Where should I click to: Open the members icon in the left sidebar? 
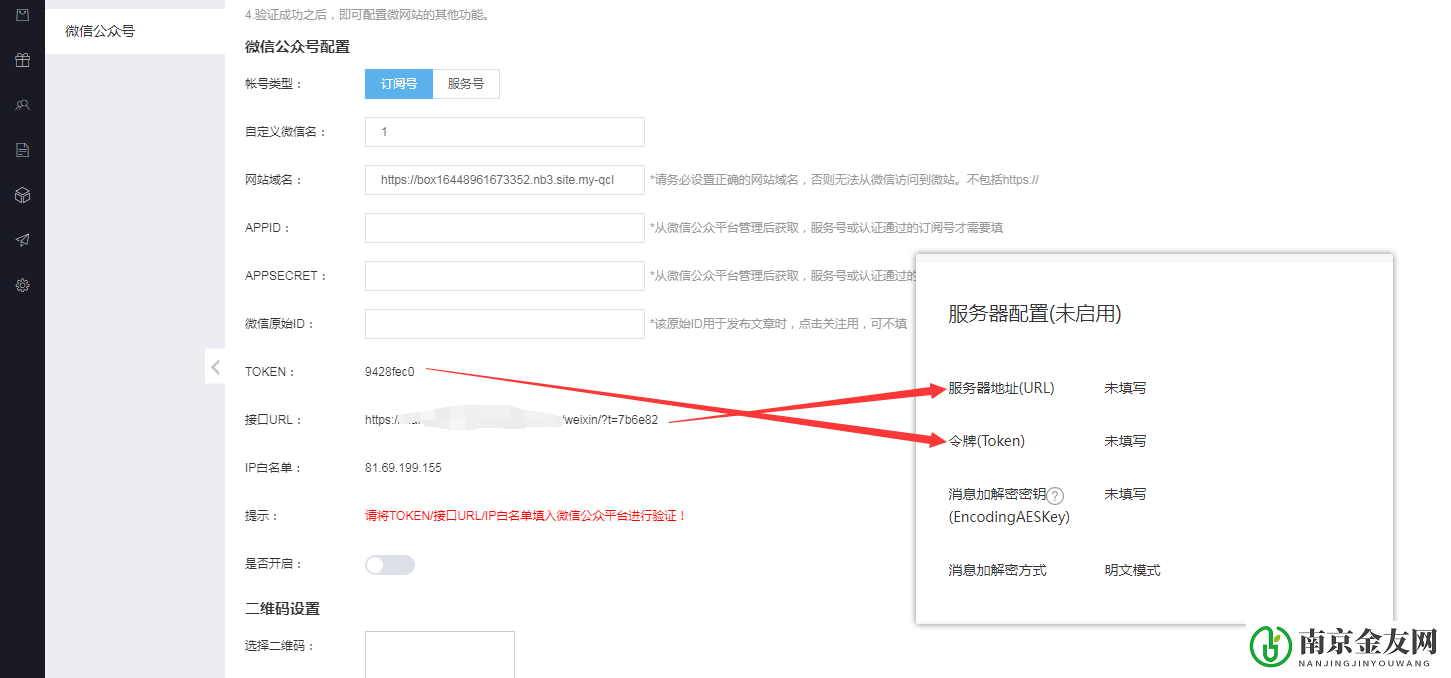(22, 104)
